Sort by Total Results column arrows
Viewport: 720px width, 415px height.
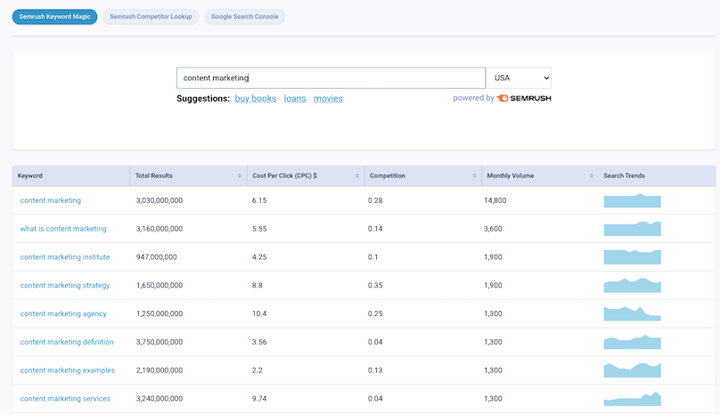tap(239, 176)
